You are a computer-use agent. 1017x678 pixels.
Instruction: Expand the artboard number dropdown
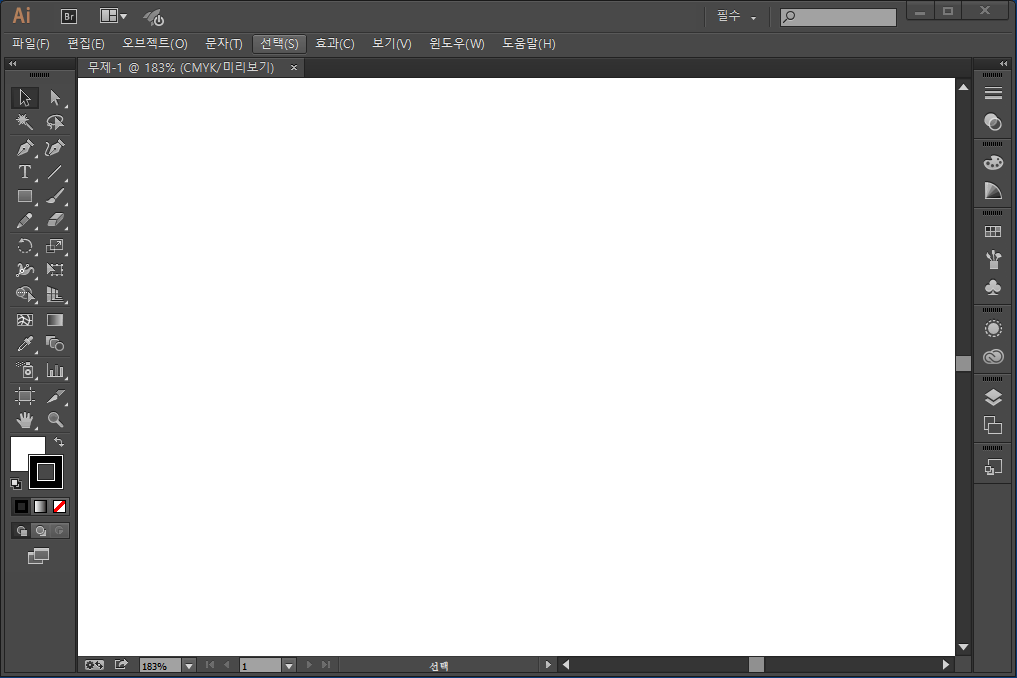[x=289, y=665]
